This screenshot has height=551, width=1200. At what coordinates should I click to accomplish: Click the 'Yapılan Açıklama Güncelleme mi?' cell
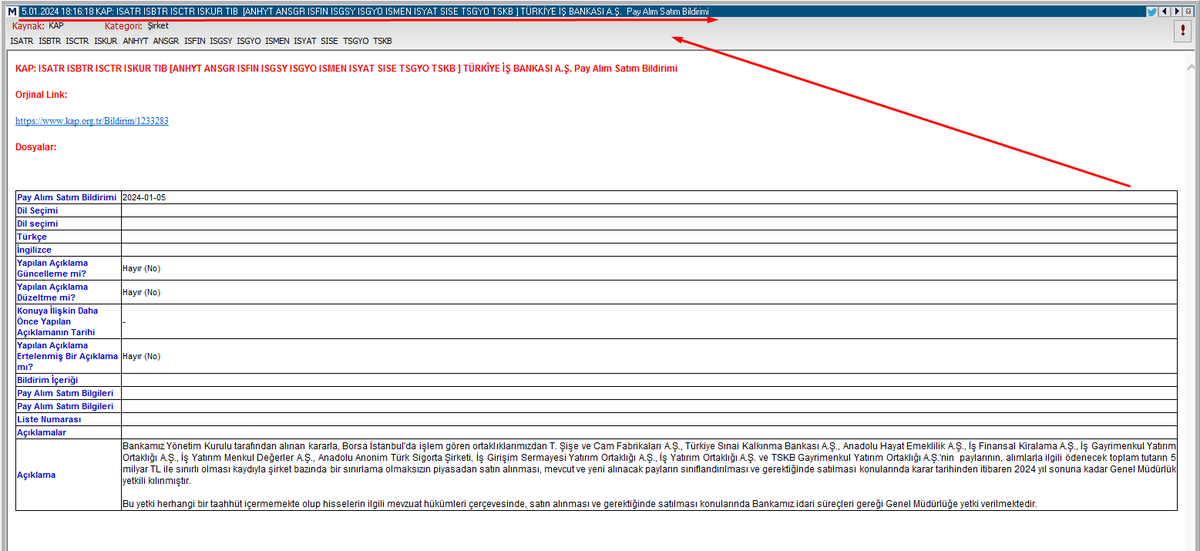coord(67,268)
